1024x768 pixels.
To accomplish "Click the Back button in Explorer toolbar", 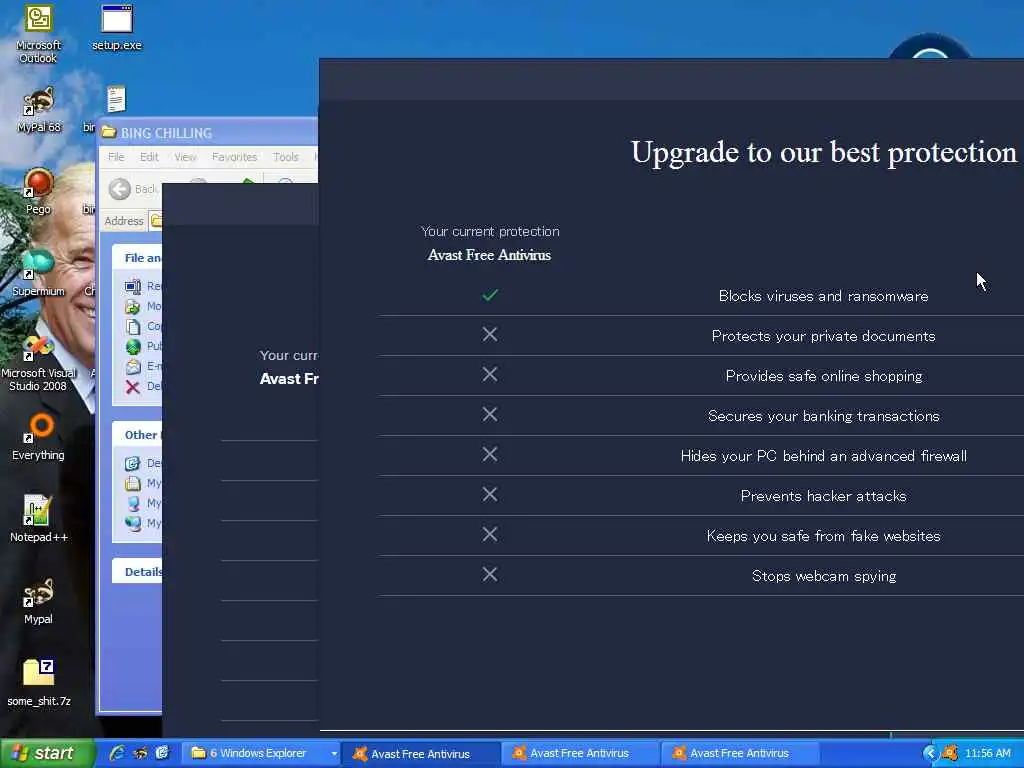I will point(133,189).
